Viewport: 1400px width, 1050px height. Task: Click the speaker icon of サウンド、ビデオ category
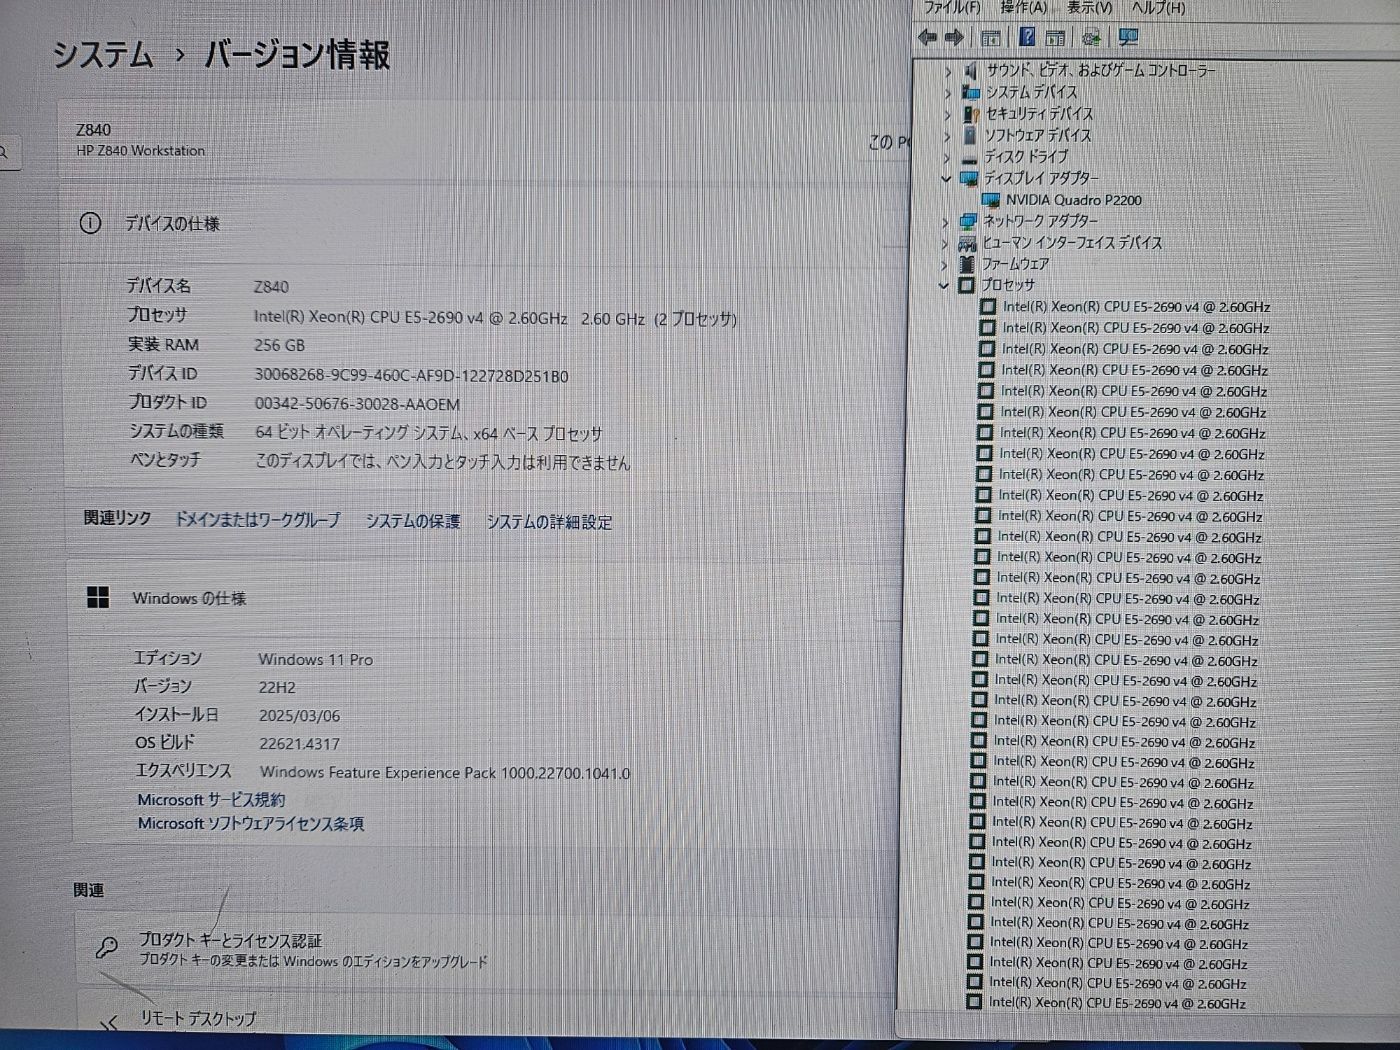tap(970, 70)
